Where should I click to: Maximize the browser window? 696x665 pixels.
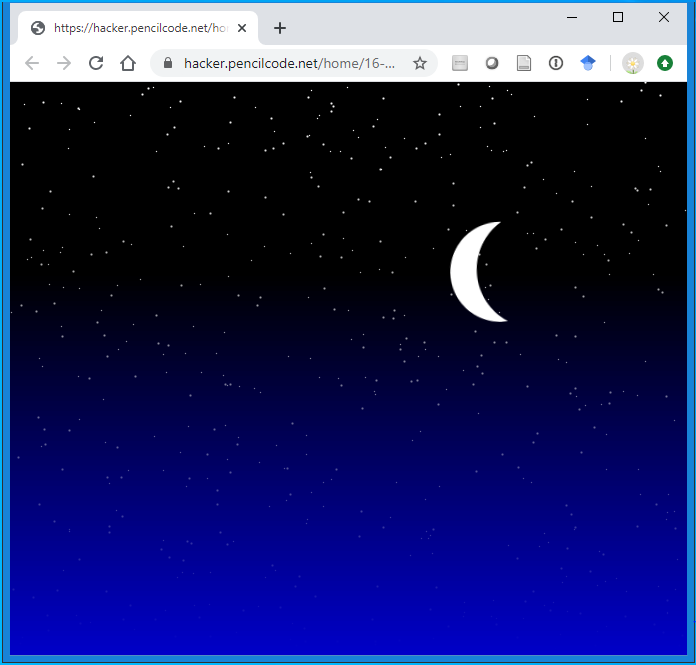(618, 17)
